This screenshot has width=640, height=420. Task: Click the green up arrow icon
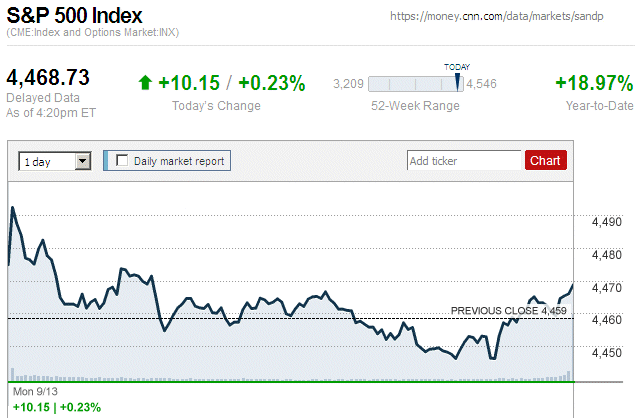[145, 83]
